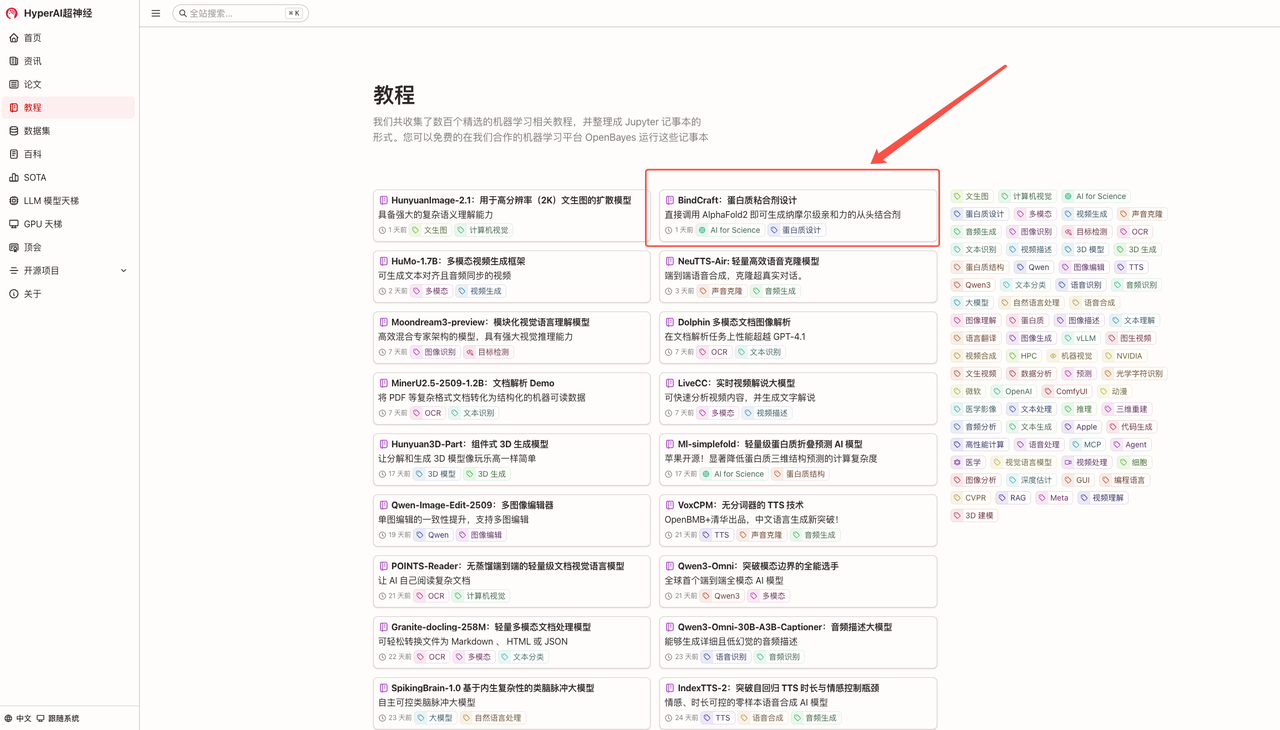Open the 关于 info page
1280x730 pixels.
pyautogui.click(x=33, y=294)
